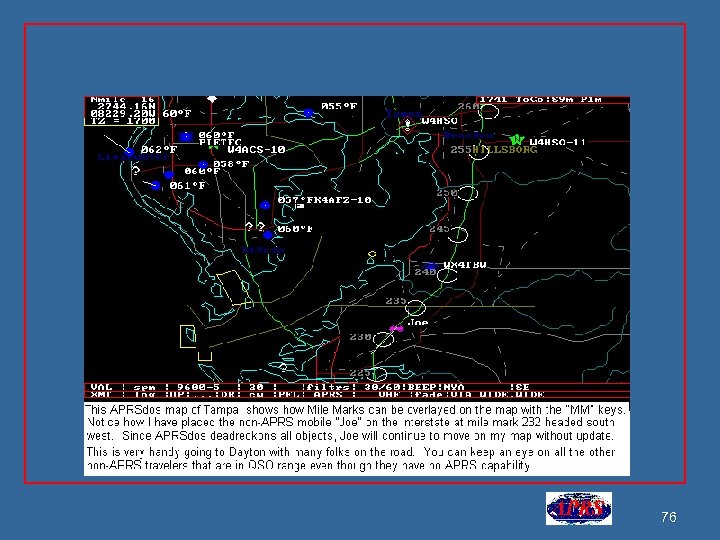Viewport: 720px width, 540px height.
Task: Click the mile mark 255 circle
Action: click(478, 152)
